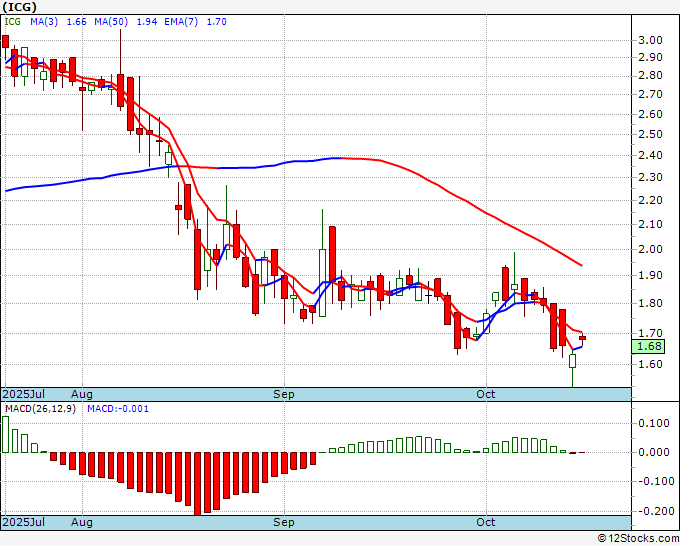This screenshot has width=680, height=546.
Task: Click the Sep label on price chart axis
Action: [284, 394]
